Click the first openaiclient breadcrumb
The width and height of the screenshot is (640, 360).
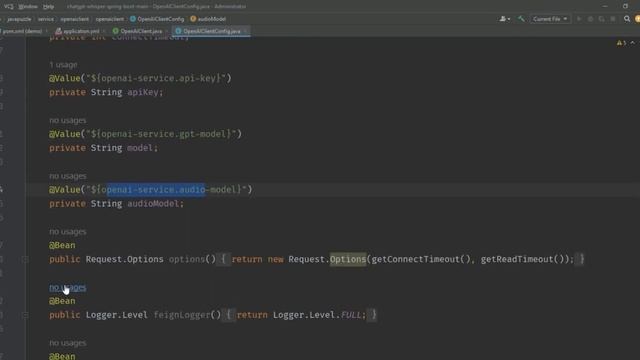coord(75,19)
